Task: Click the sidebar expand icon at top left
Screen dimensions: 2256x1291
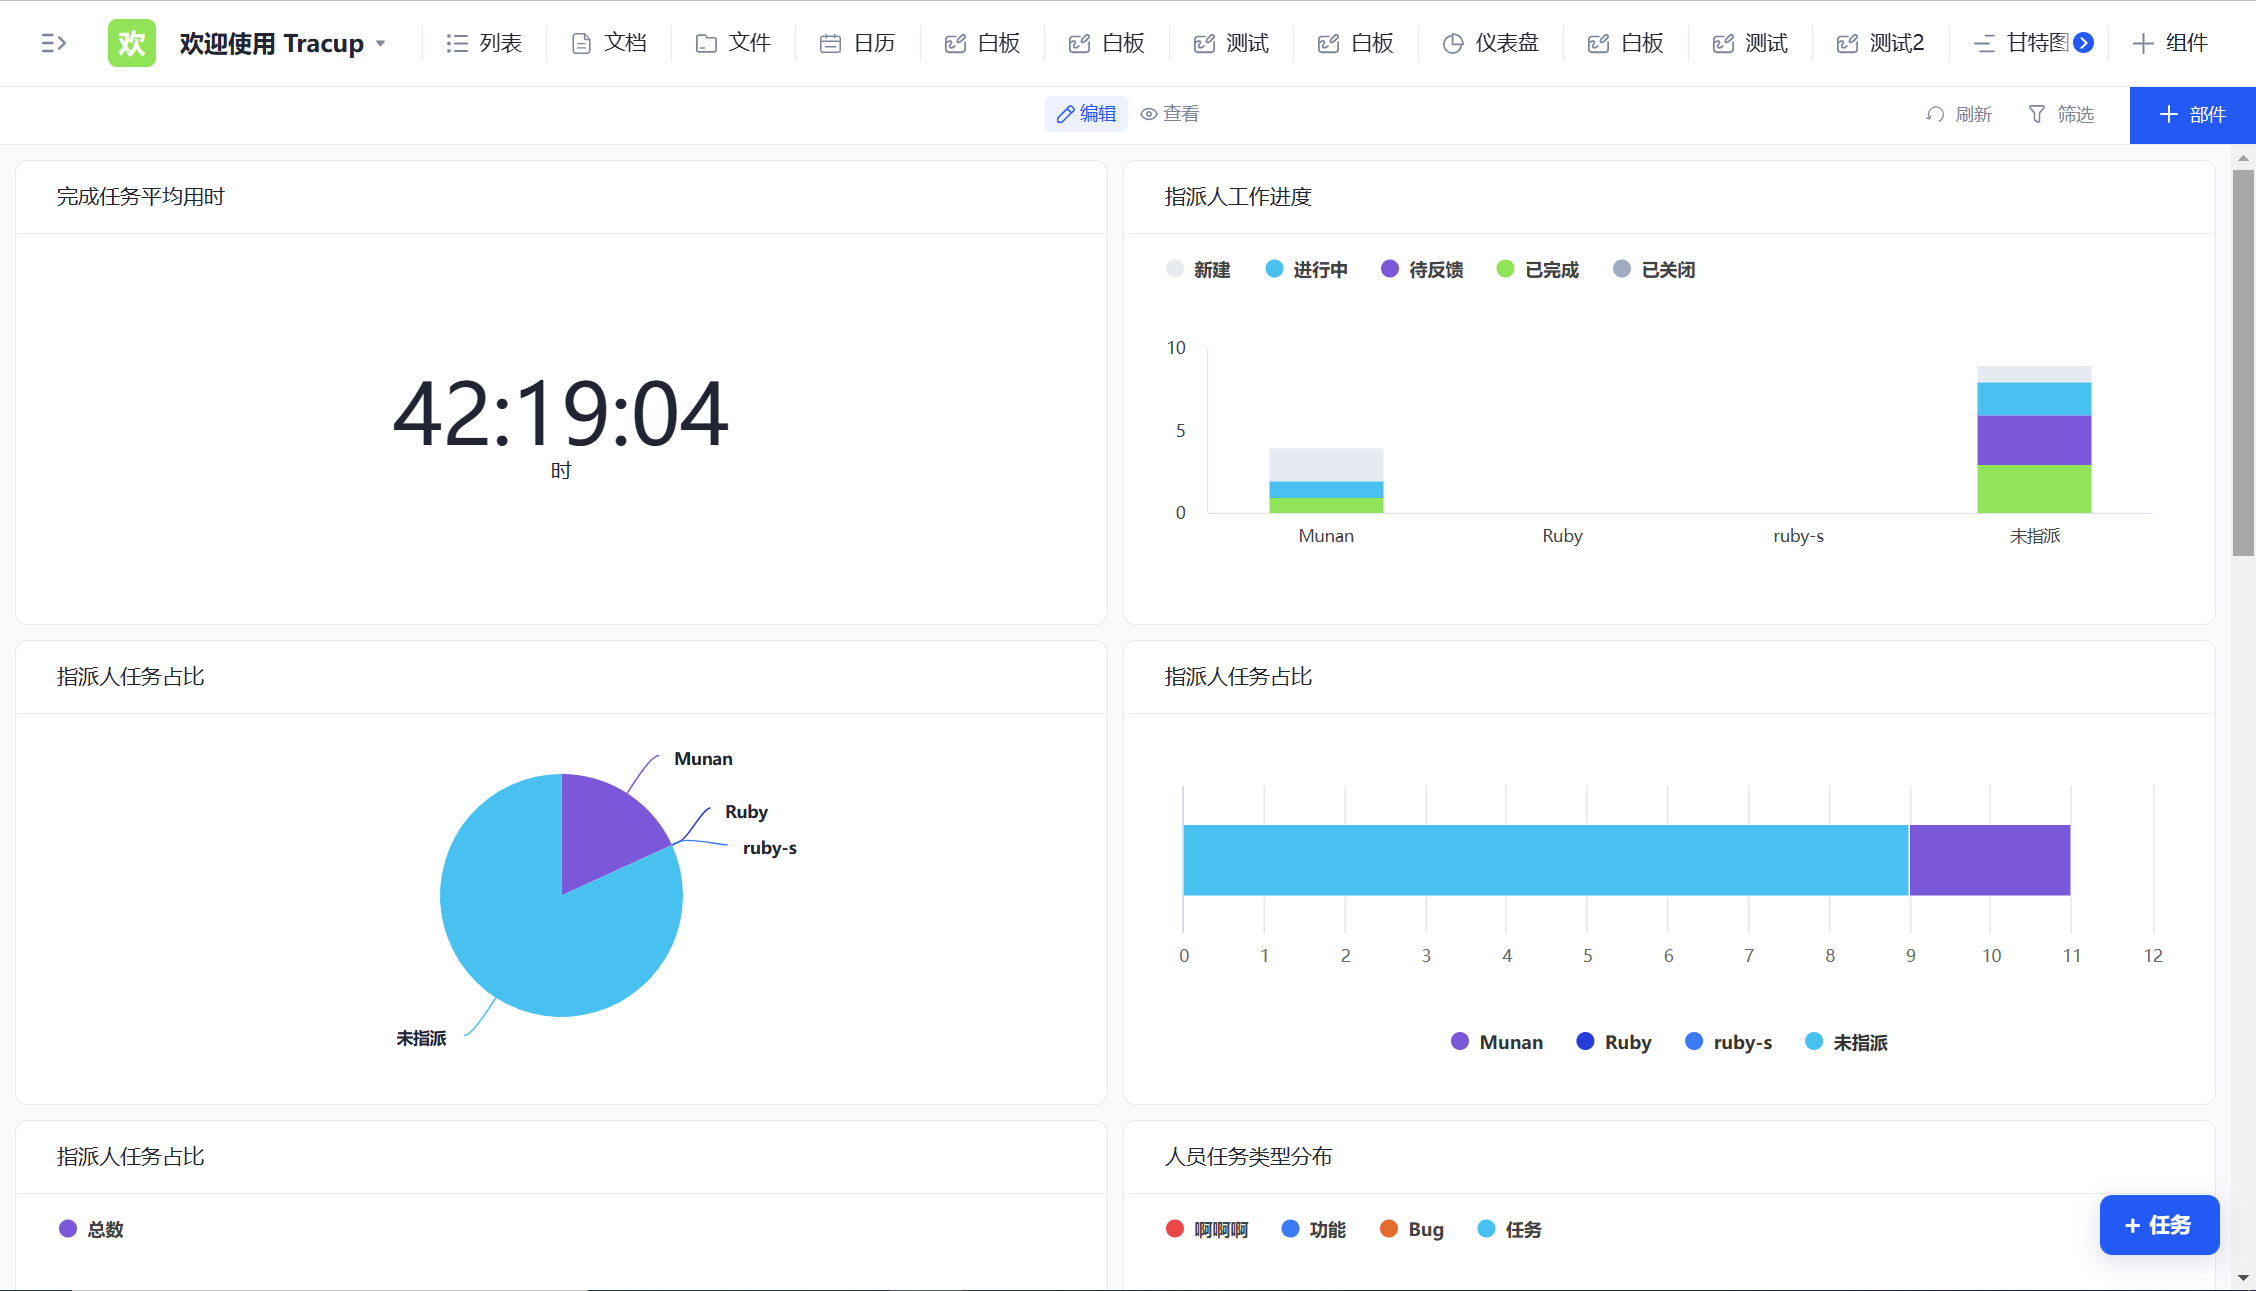Action: coord(53,43)
